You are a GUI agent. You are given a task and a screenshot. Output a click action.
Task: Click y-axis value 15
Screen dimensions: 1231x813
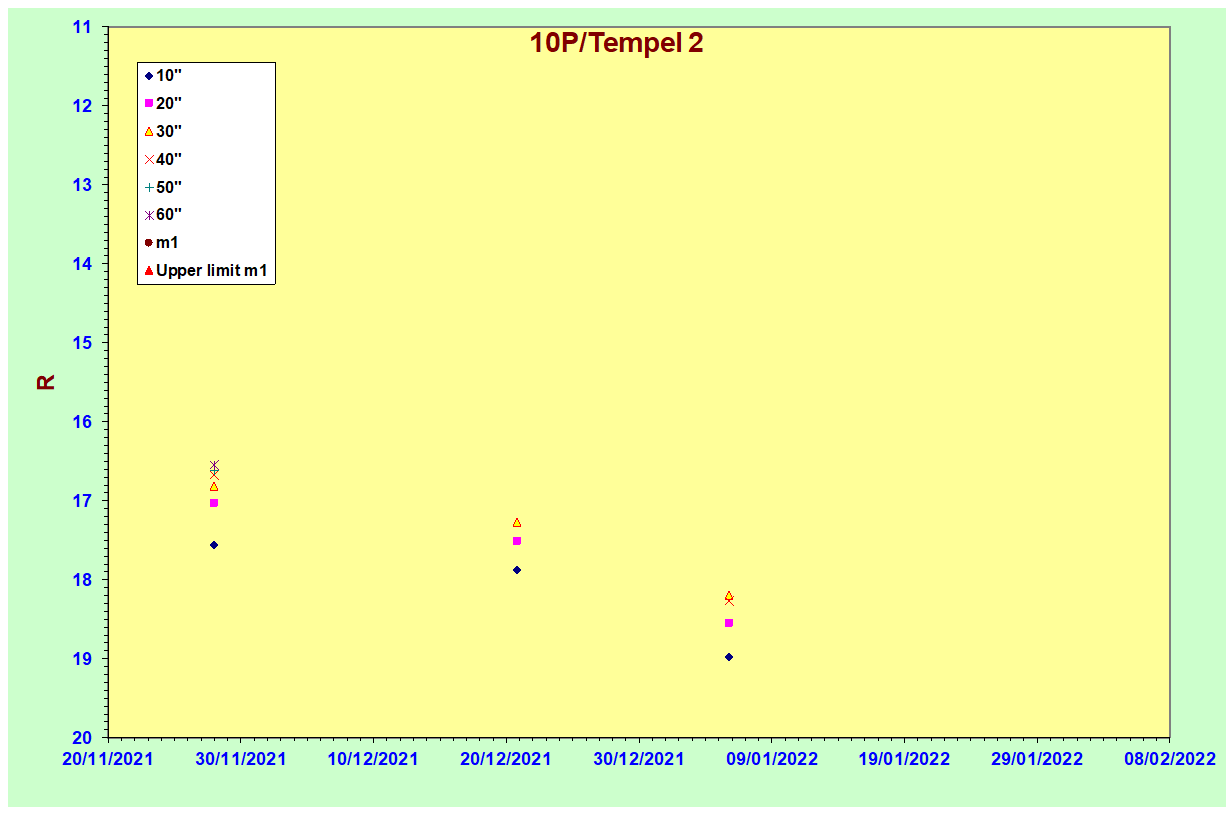click(x=82, y=343)
